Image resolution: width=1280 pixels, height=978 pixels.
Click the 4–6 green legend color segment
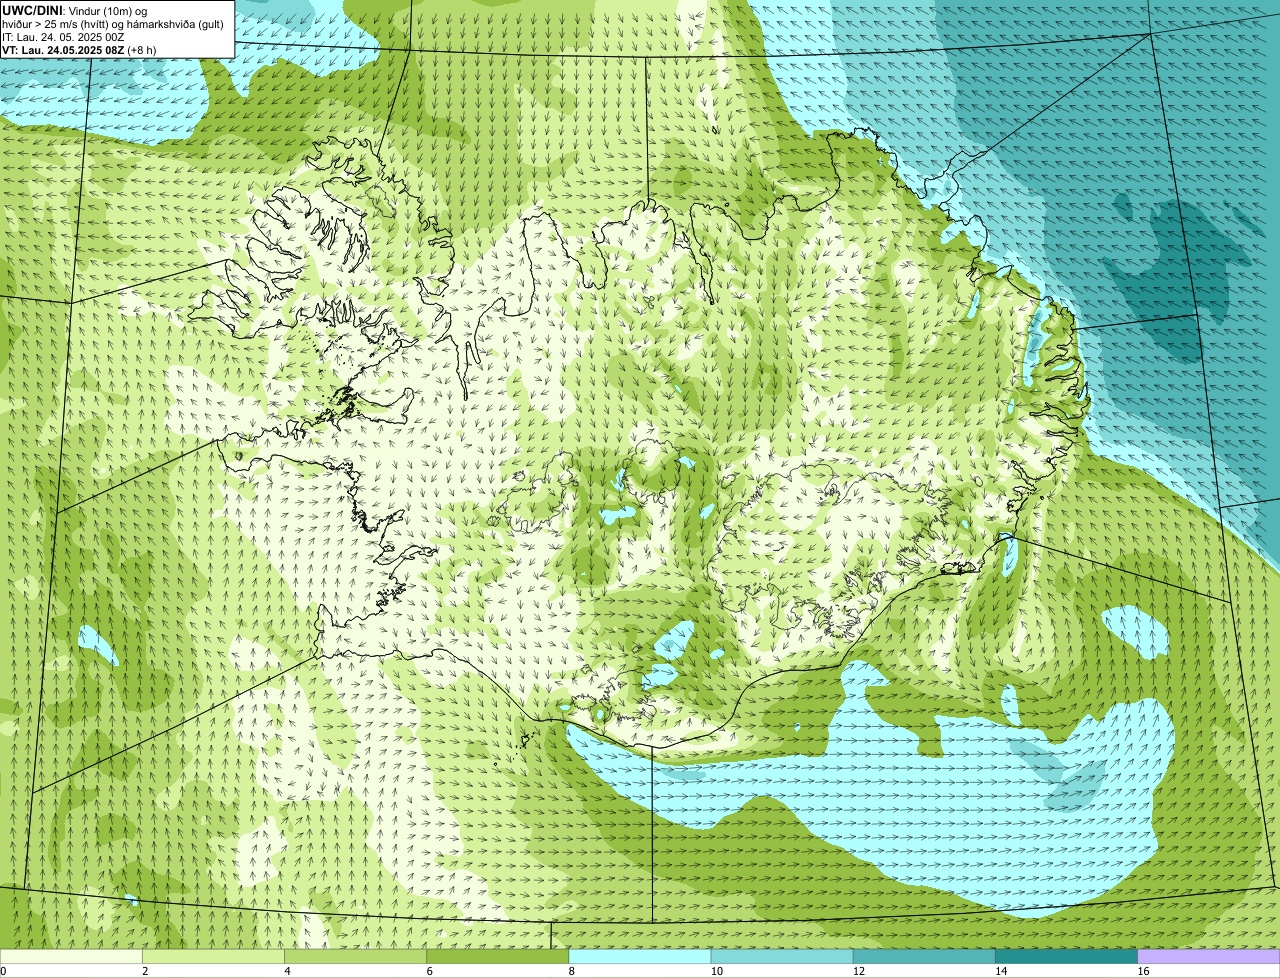click(x=355, y=956)
